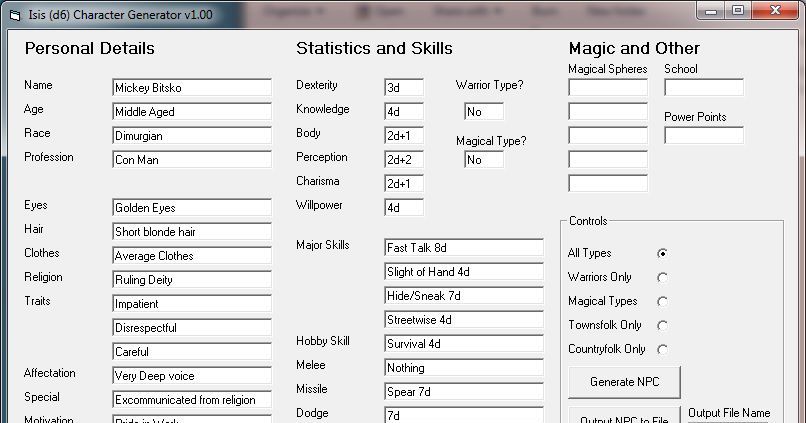The image size is (806, 423).
Task: Pick the Countryfolk Only radio button
Action: coord(662,350)
